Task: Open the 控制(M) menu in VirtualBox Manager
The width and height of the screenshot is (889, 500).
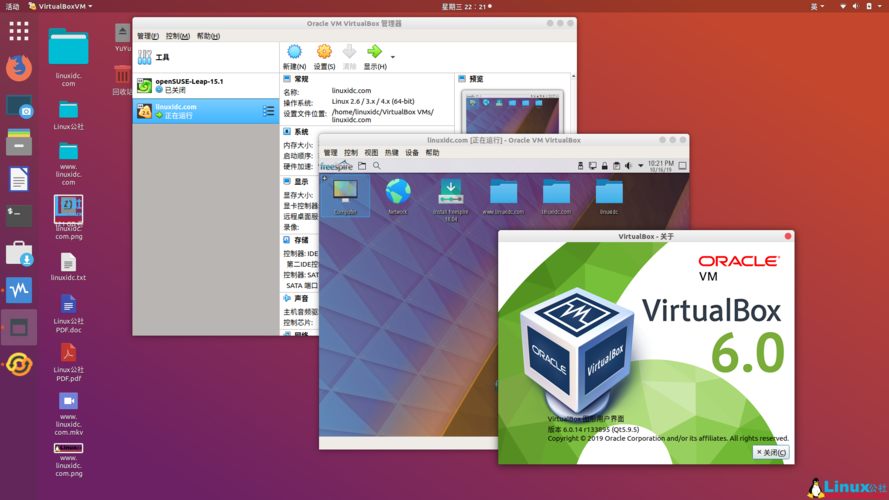Action: coord(177,36)
